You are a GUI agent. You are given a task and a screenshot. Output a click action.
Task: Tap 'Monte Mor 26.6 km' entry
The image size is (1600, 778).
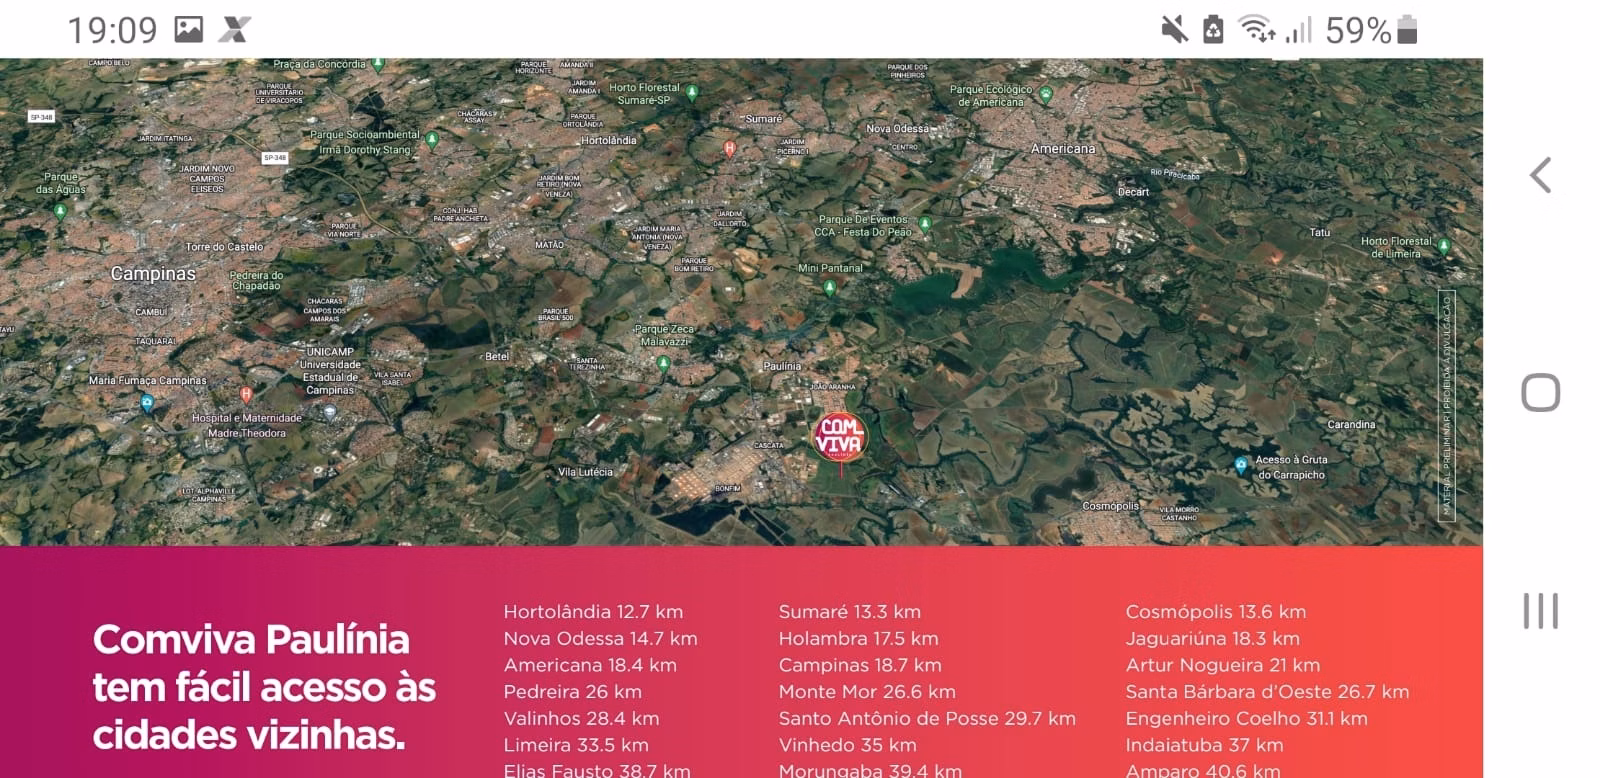(x=867, y=691)
